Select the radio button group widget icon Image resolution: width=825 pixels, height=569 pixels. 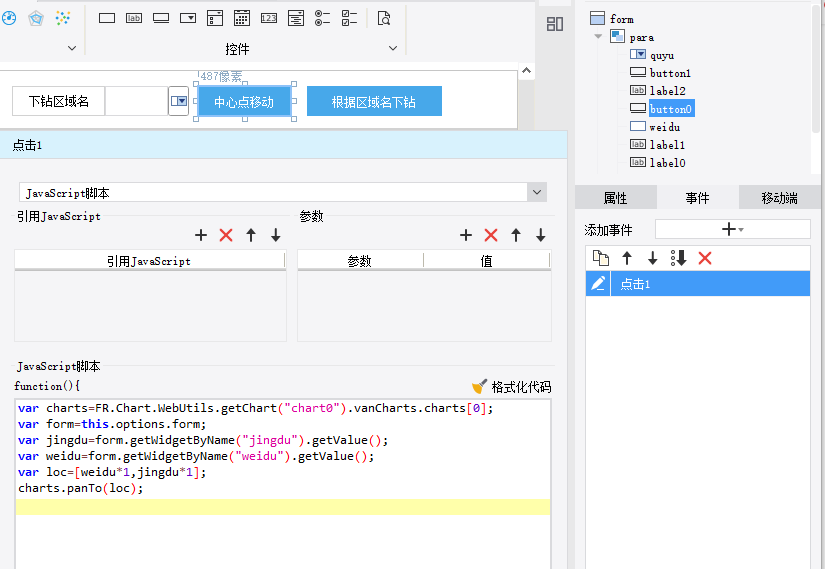point(323,18)
